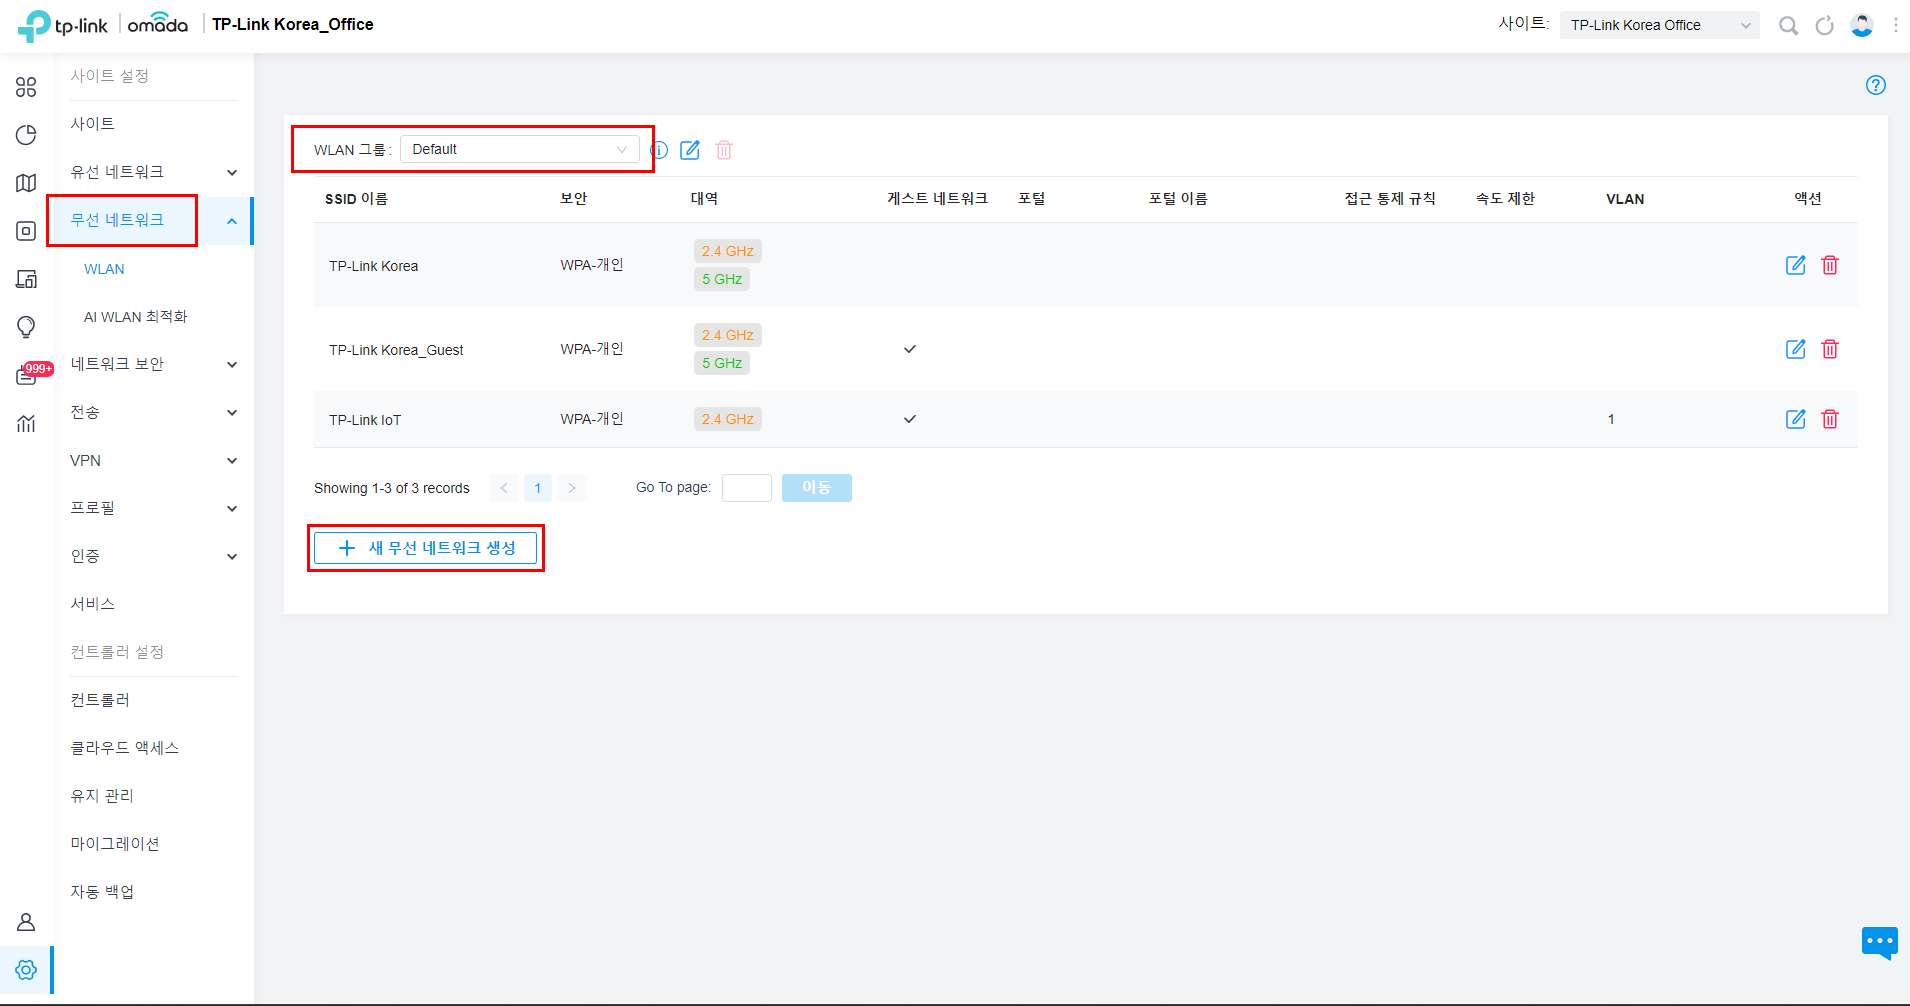Click guest network checkmark for TP-Link Korea_Guest
1910x1006 pixels.
(x=910, y=349)
